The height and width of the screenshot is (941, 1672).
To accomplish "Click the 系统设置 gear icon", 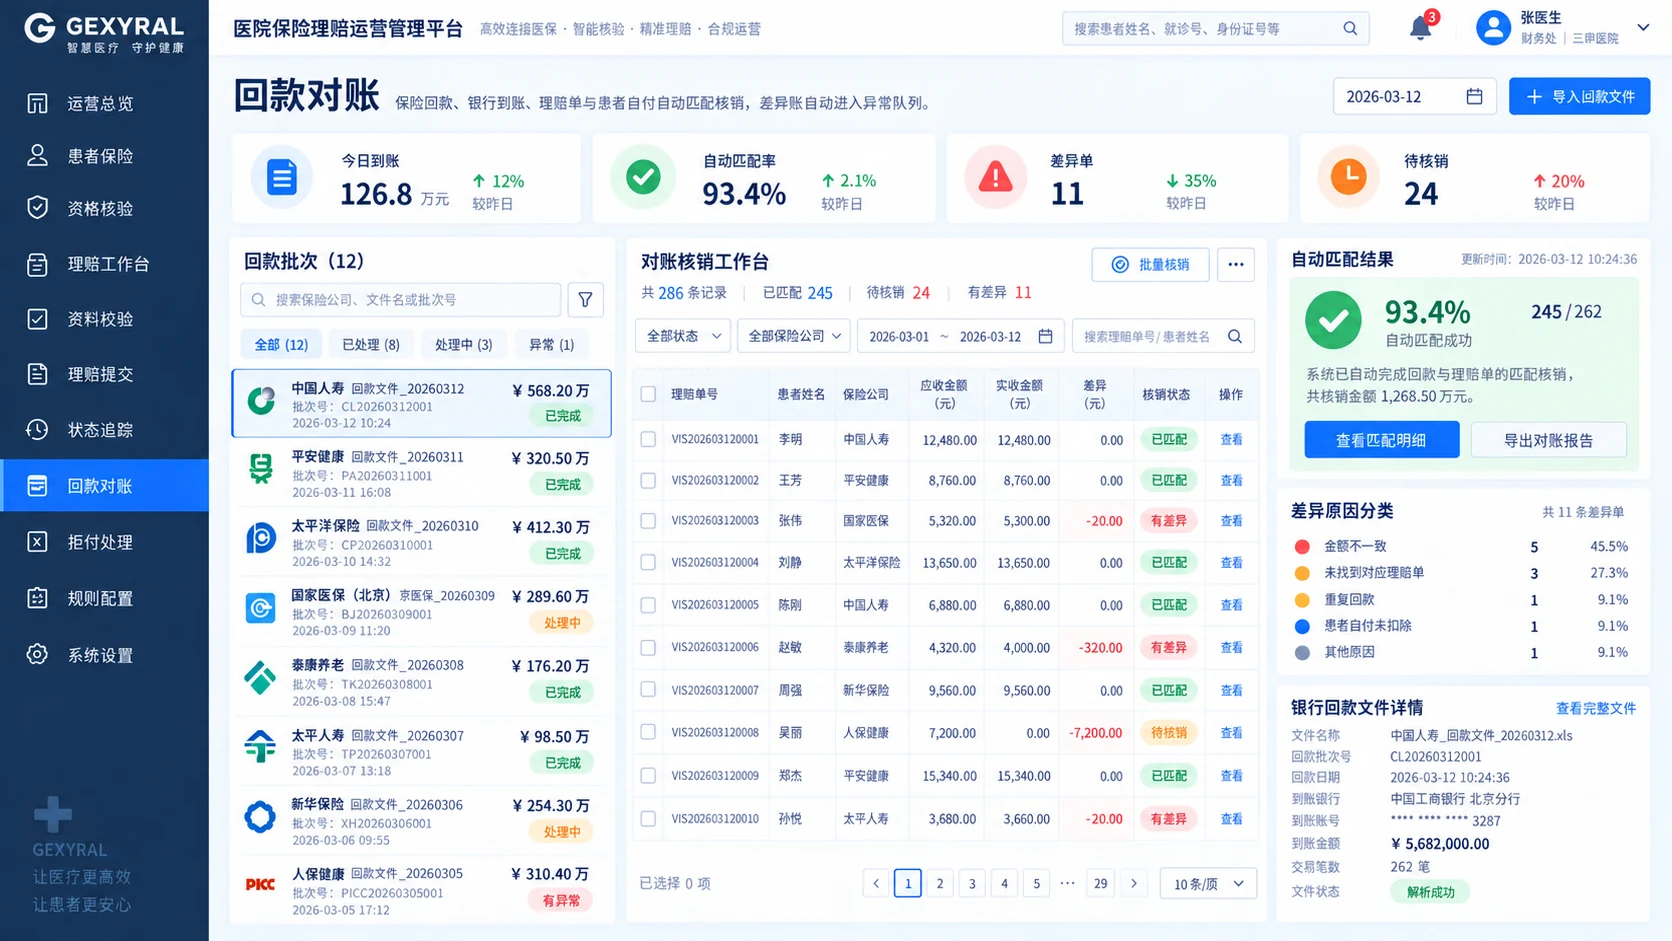I will (x=37, y=654).
